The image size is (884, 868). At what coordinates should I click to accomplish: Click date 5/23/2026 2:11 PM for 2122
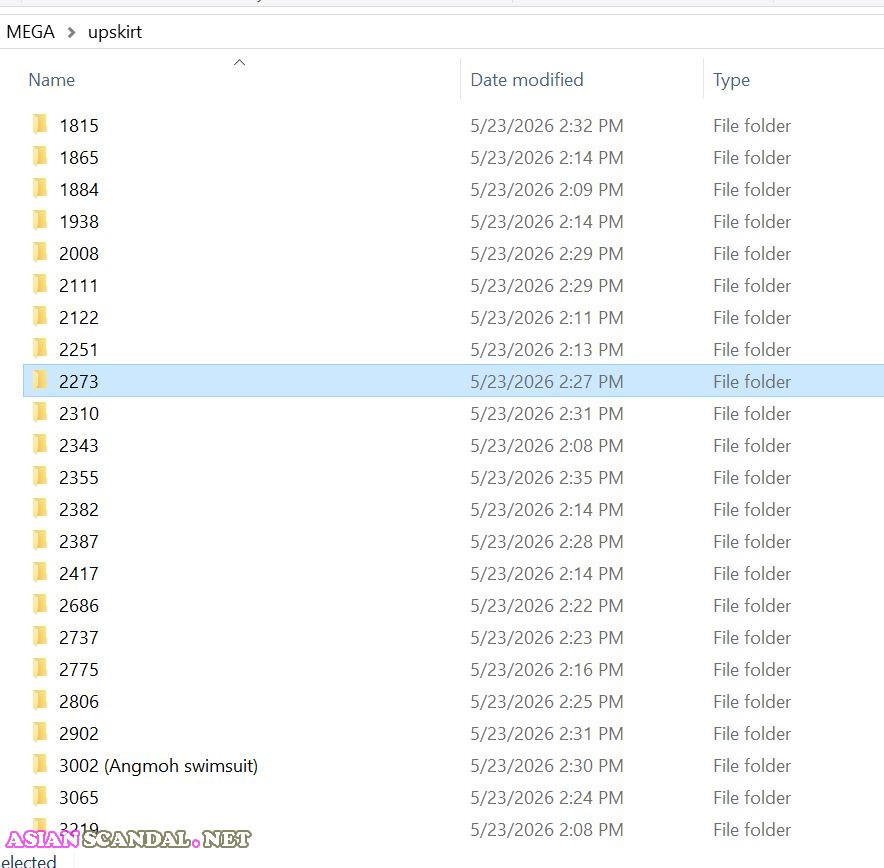[547, 317]
